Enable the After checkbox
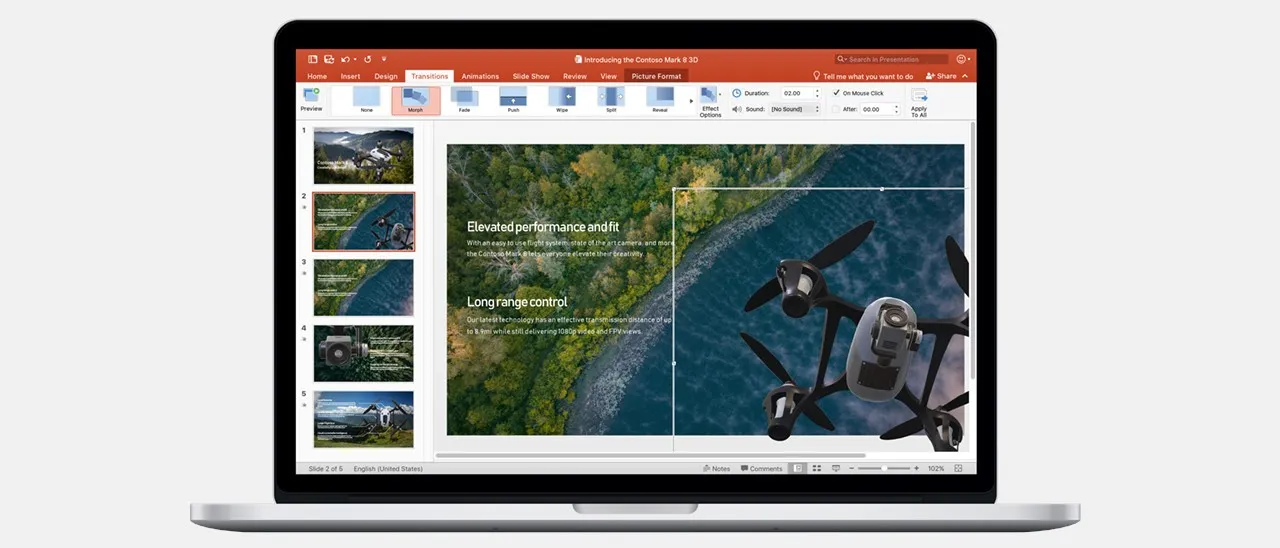This screenshot has width=1280, height=548. 836,109
